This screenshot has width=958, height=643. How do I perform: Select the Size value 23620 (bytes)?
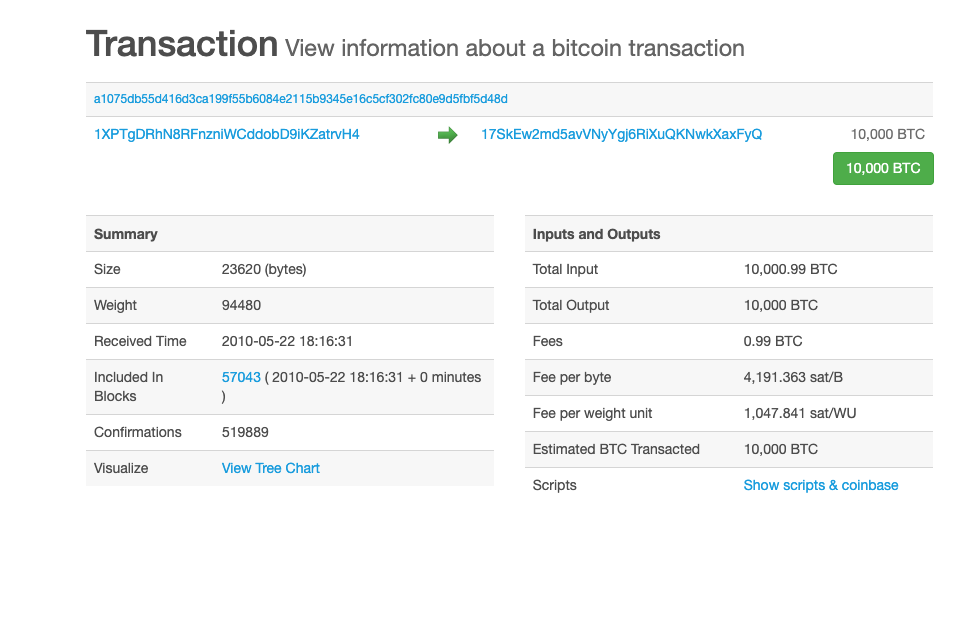coord(263,269)
